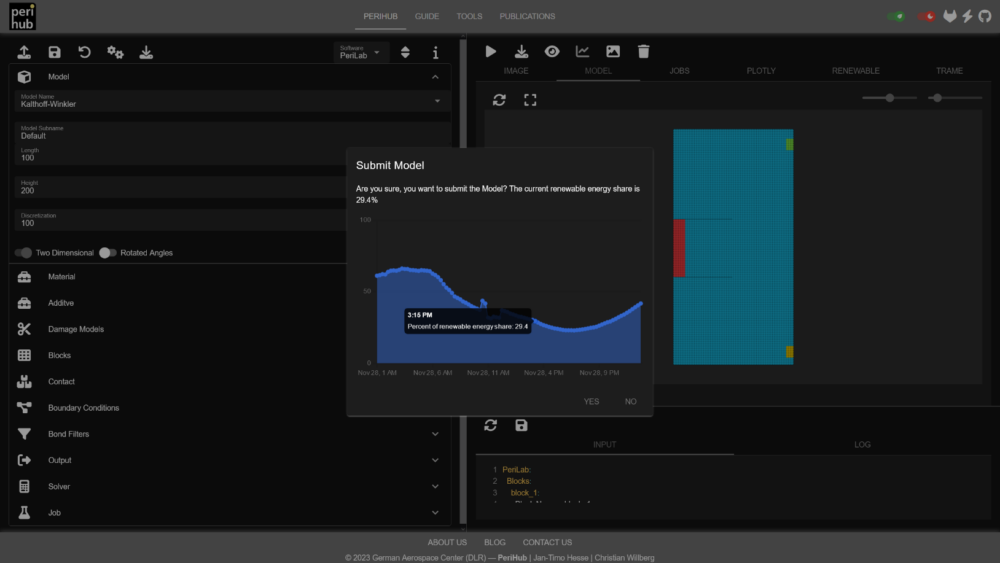Screen dimensions: 1000x563
Task: Click the delete trash icon
Action: 644,51
